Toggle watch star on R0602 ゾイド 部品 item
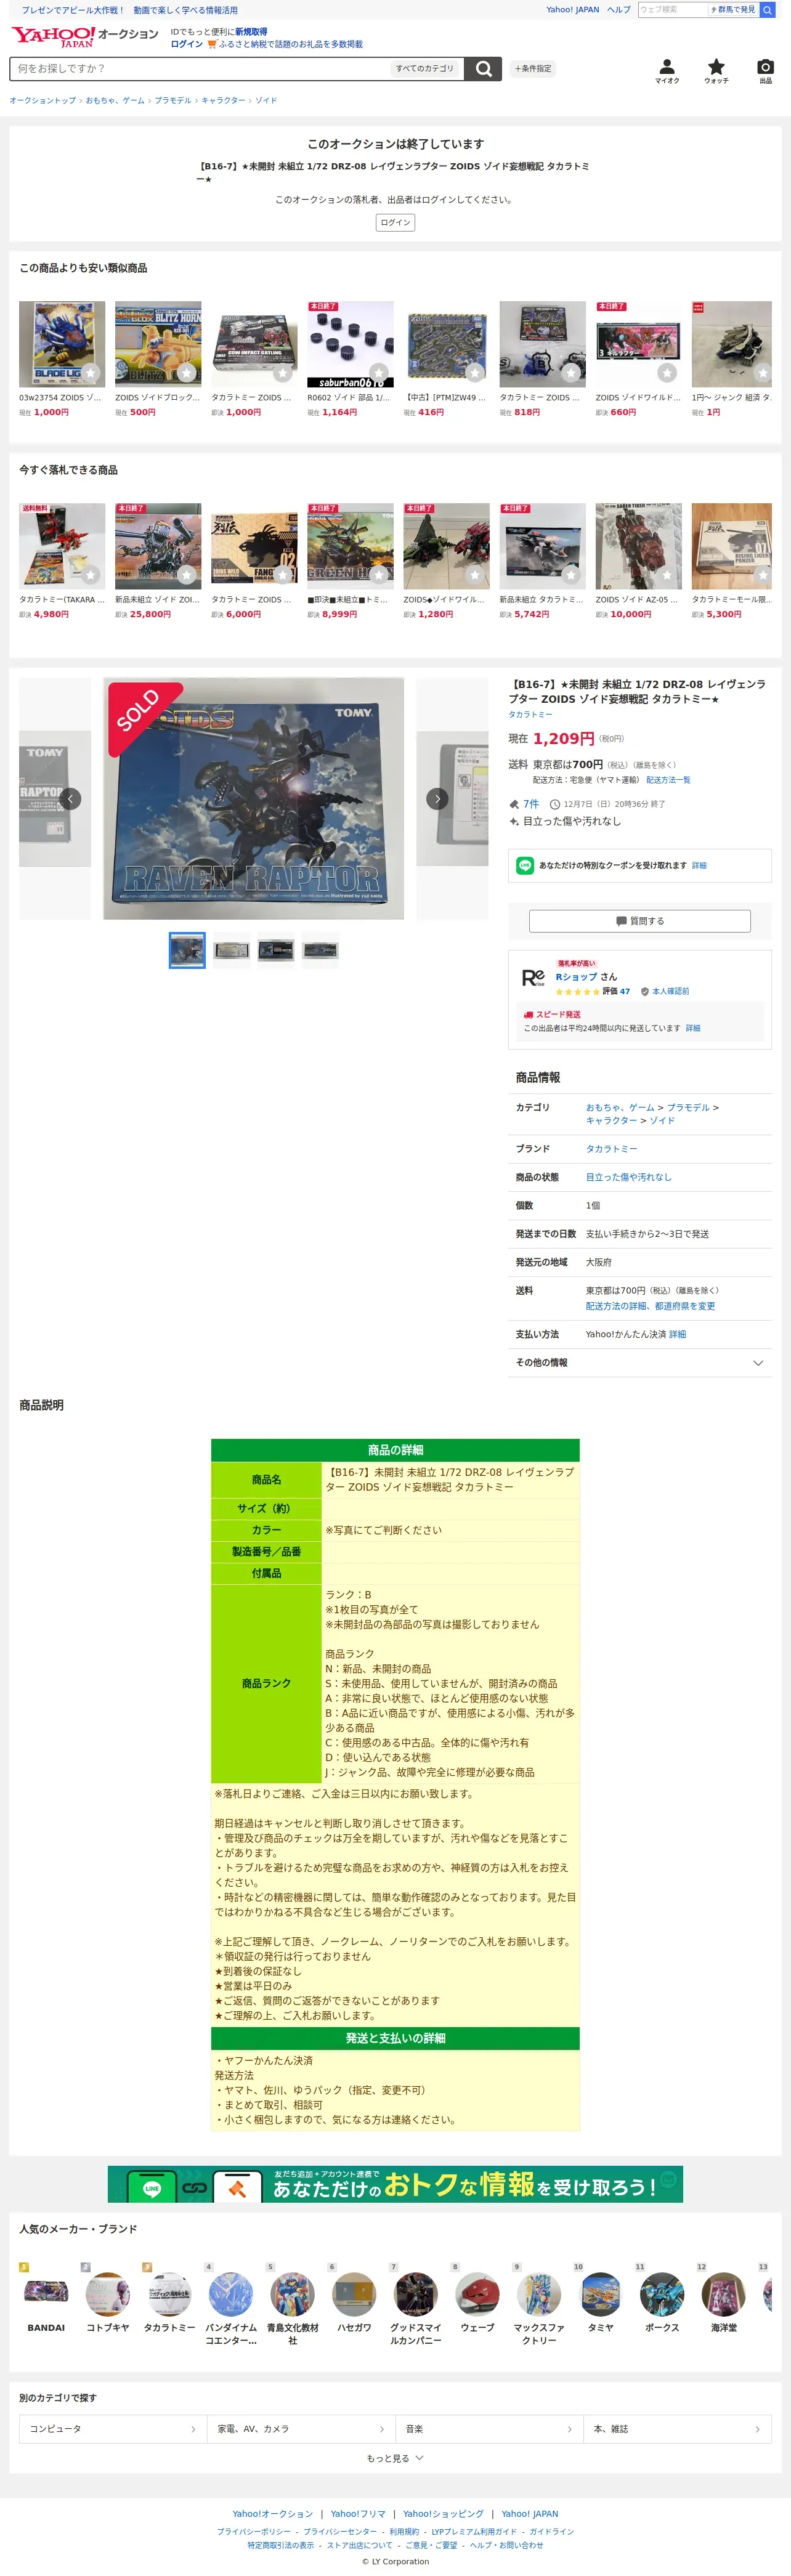Image resolution: width=791 pixels, height=2576 pixels. (379, 373)
